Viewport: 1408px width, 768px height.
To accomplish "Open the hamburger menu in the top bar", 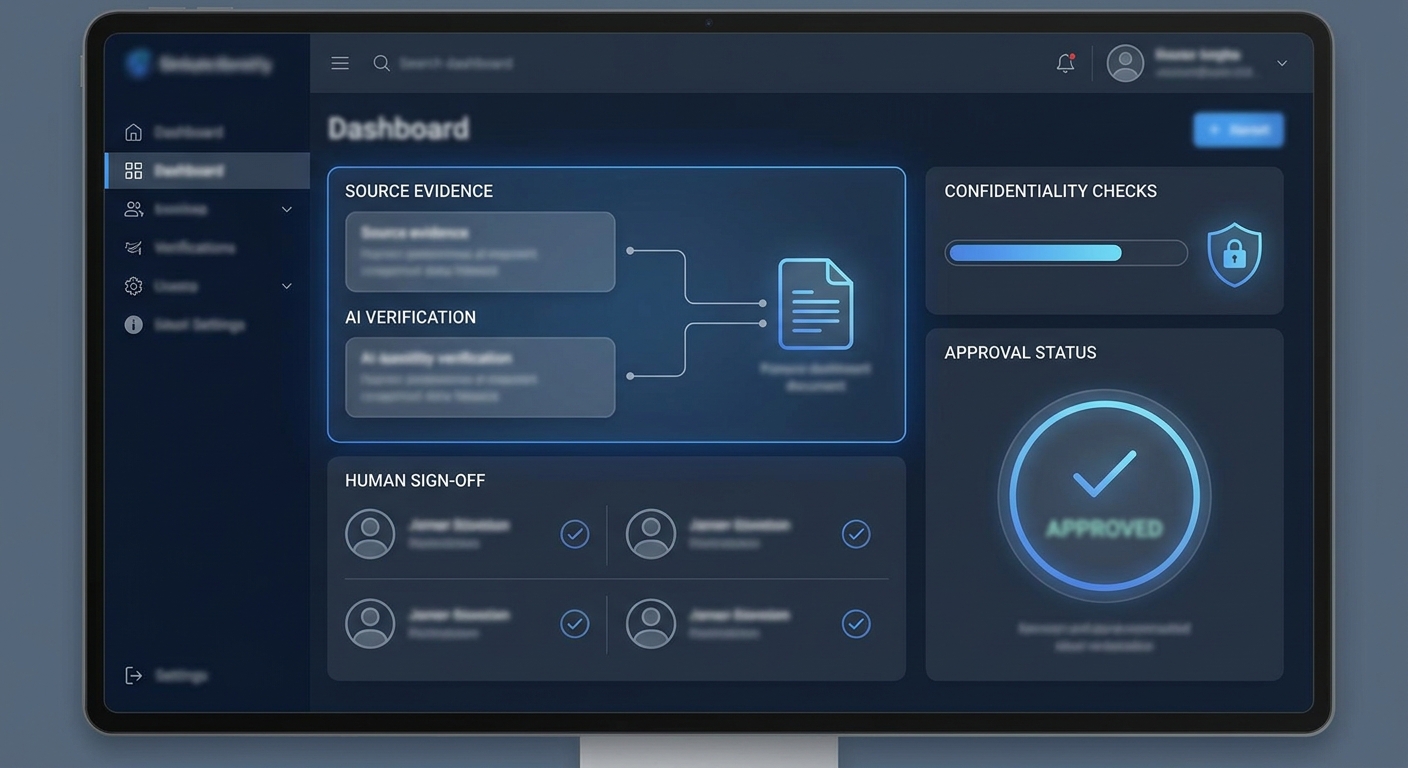I will (x=340, y=63).
